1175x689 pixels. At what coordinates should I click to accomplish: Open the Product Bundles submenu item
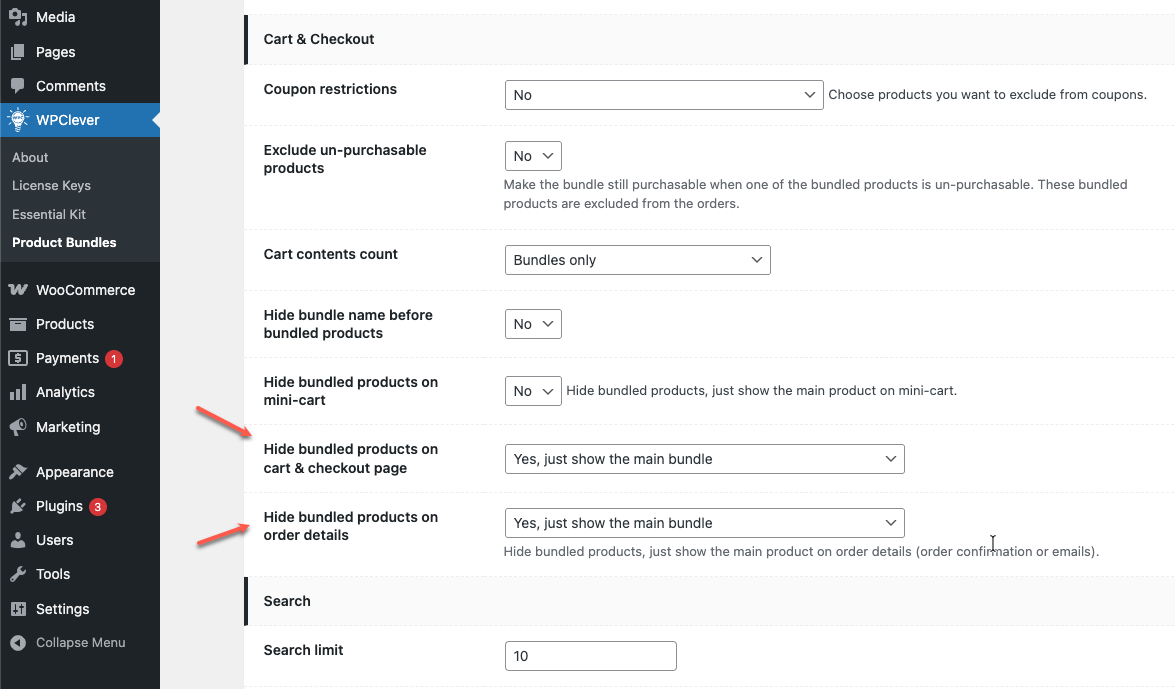coord(64,242)
